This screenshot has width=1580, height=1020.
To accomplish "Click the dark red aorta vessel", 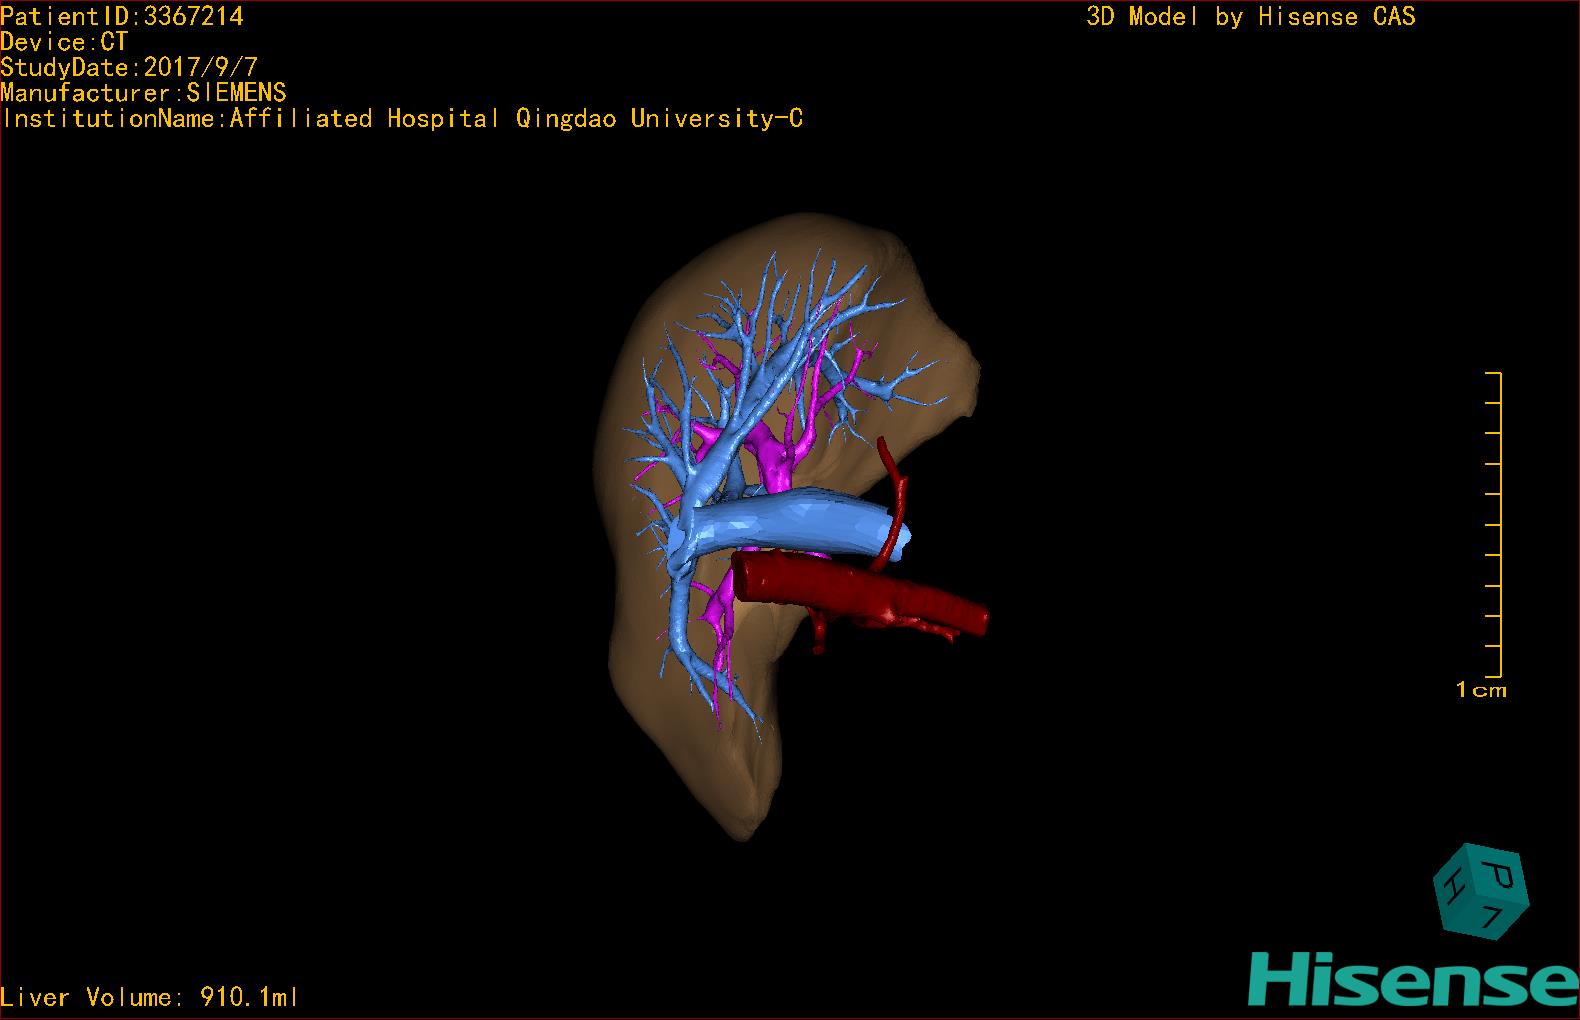I will [860, 592].
